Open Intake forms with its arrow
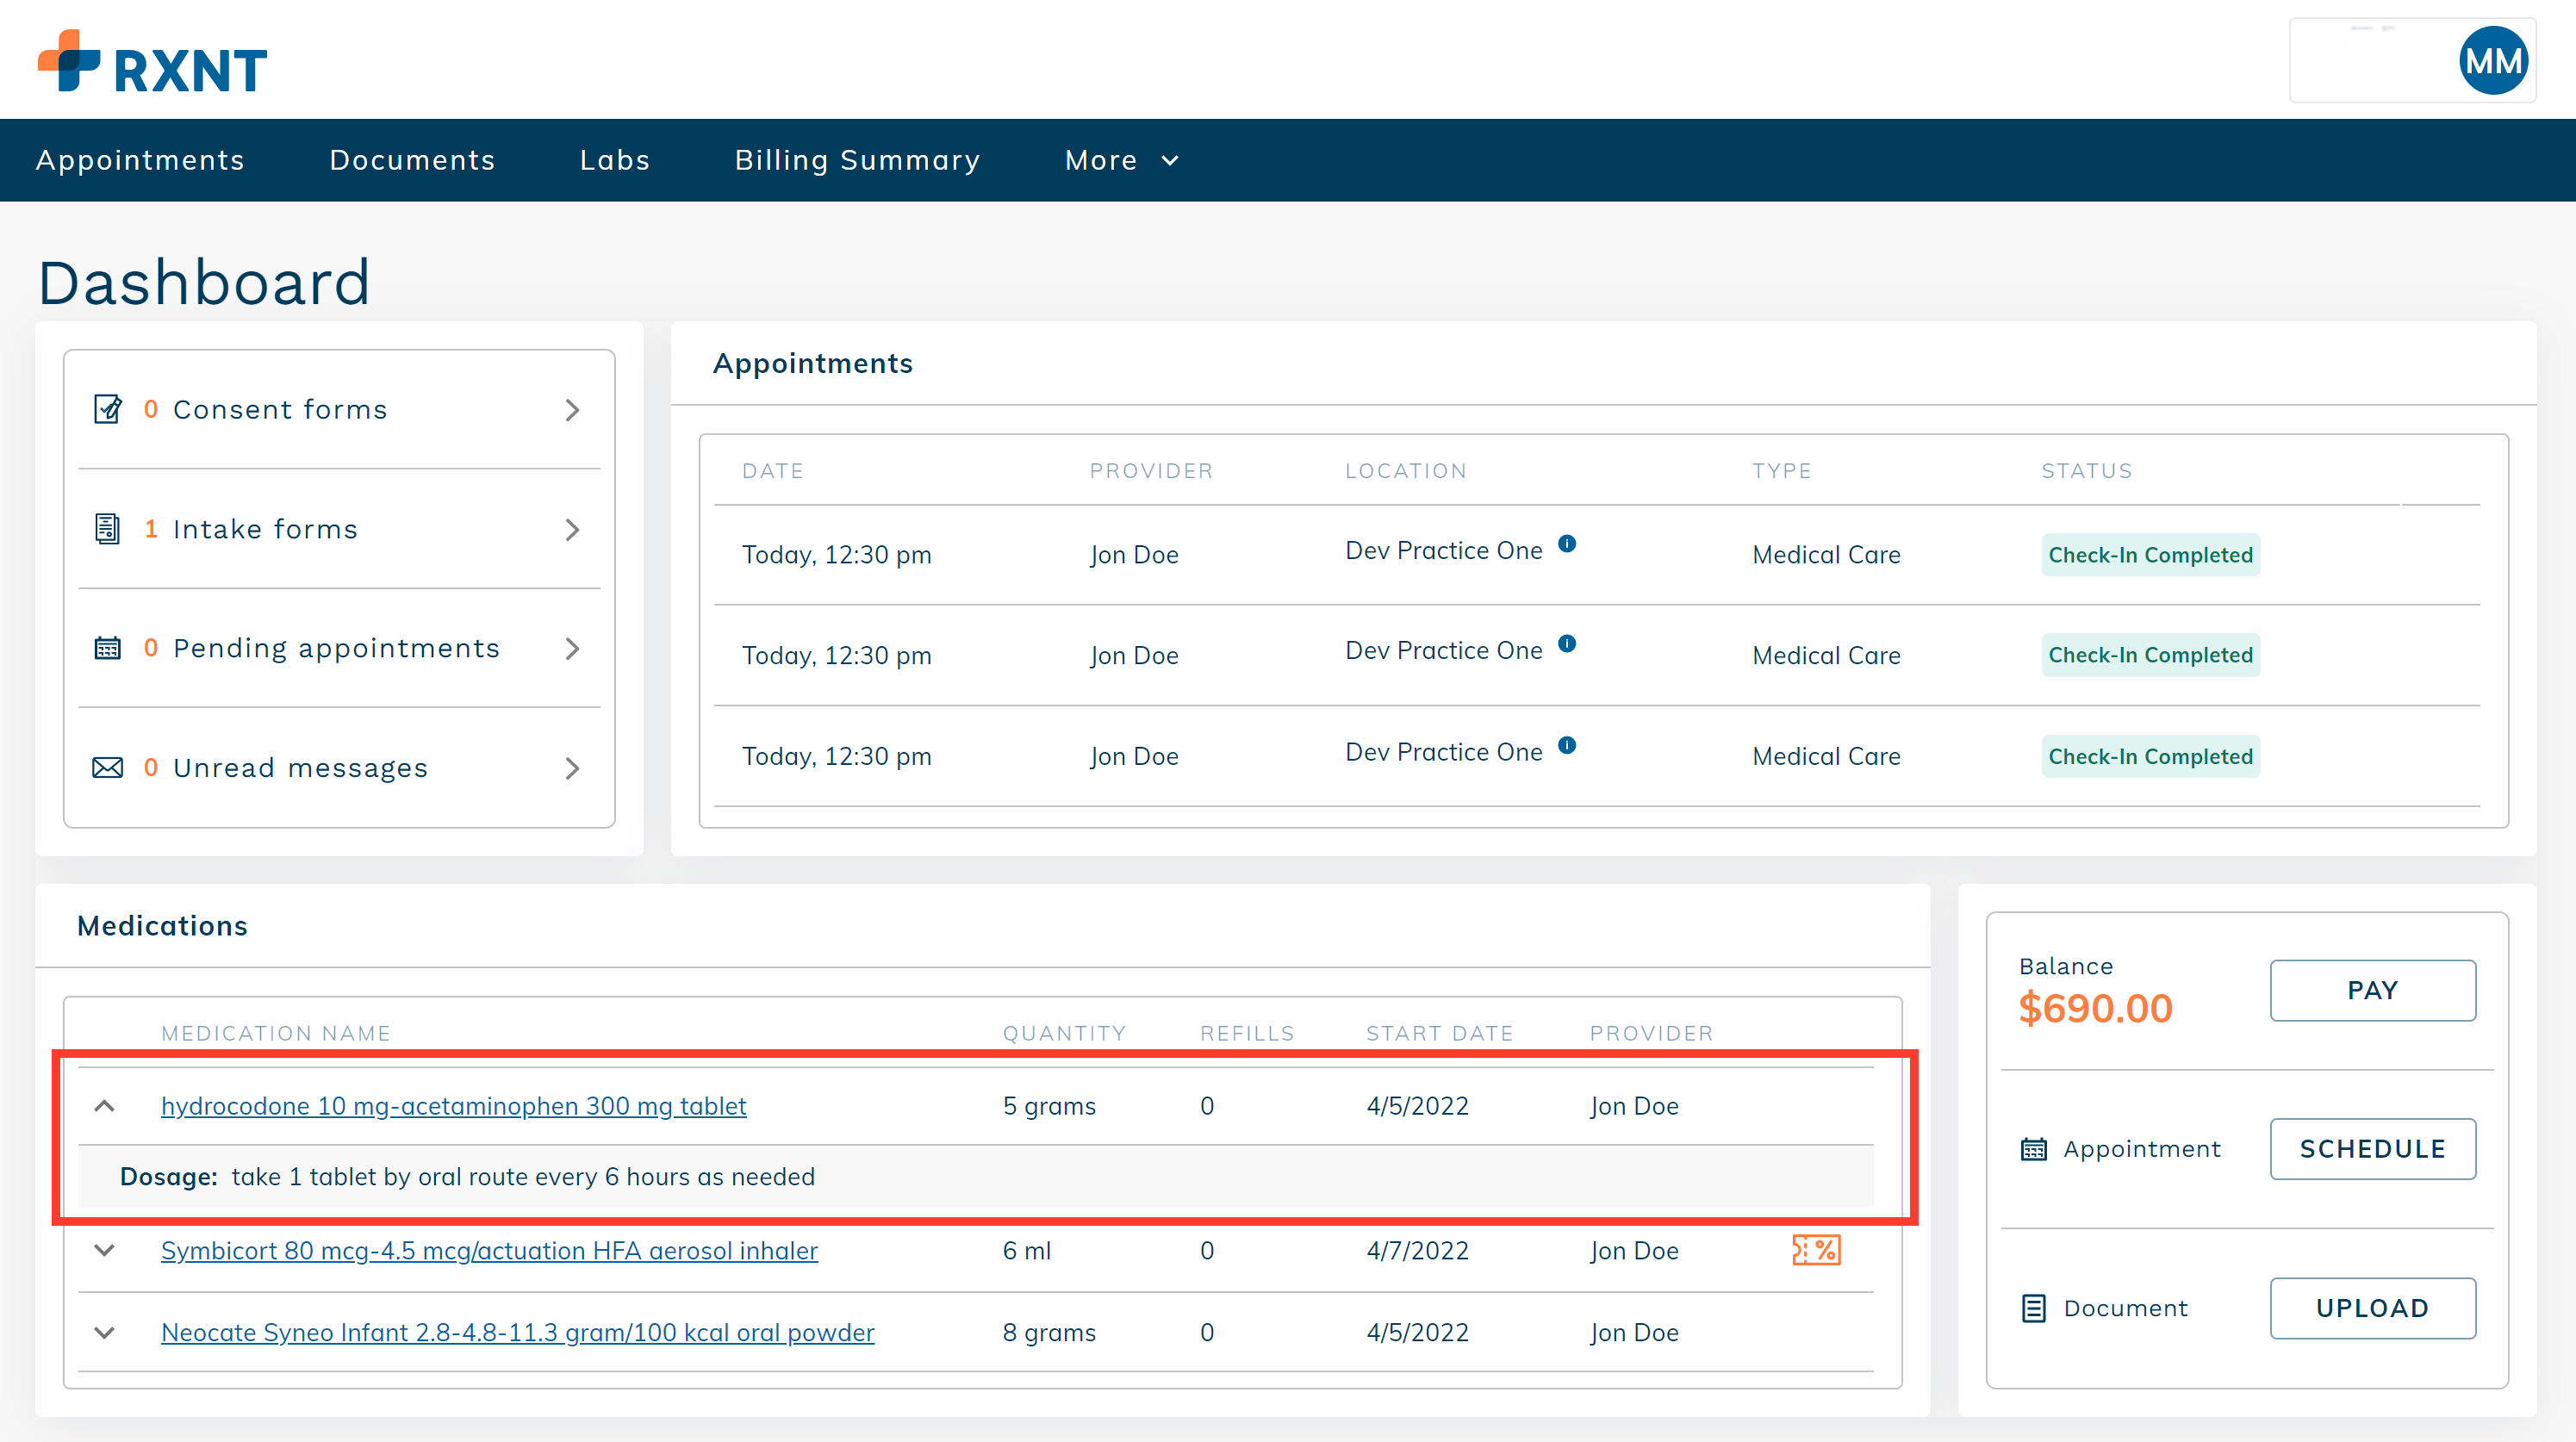Screen dimensions: 2576x1442 [x=572, y=530]
